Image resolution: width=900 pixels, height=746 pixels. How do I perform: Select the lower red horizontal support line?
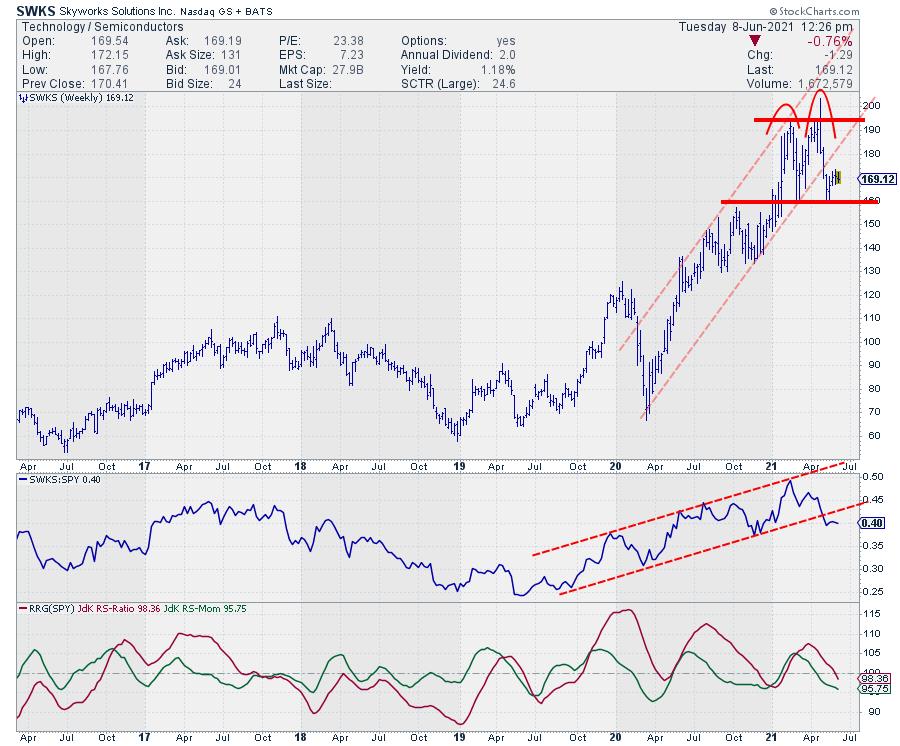790,202
